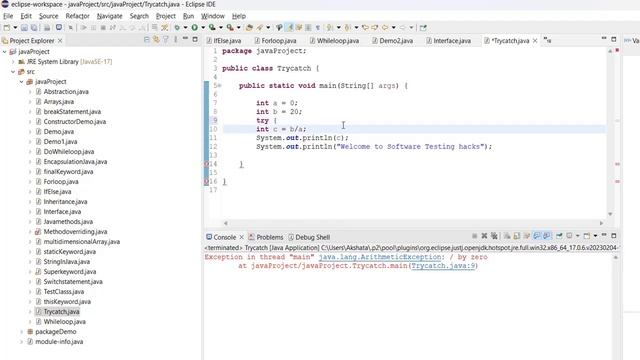
Task: Close the Trycatch.java editor tab
Action: click(535, 40)
